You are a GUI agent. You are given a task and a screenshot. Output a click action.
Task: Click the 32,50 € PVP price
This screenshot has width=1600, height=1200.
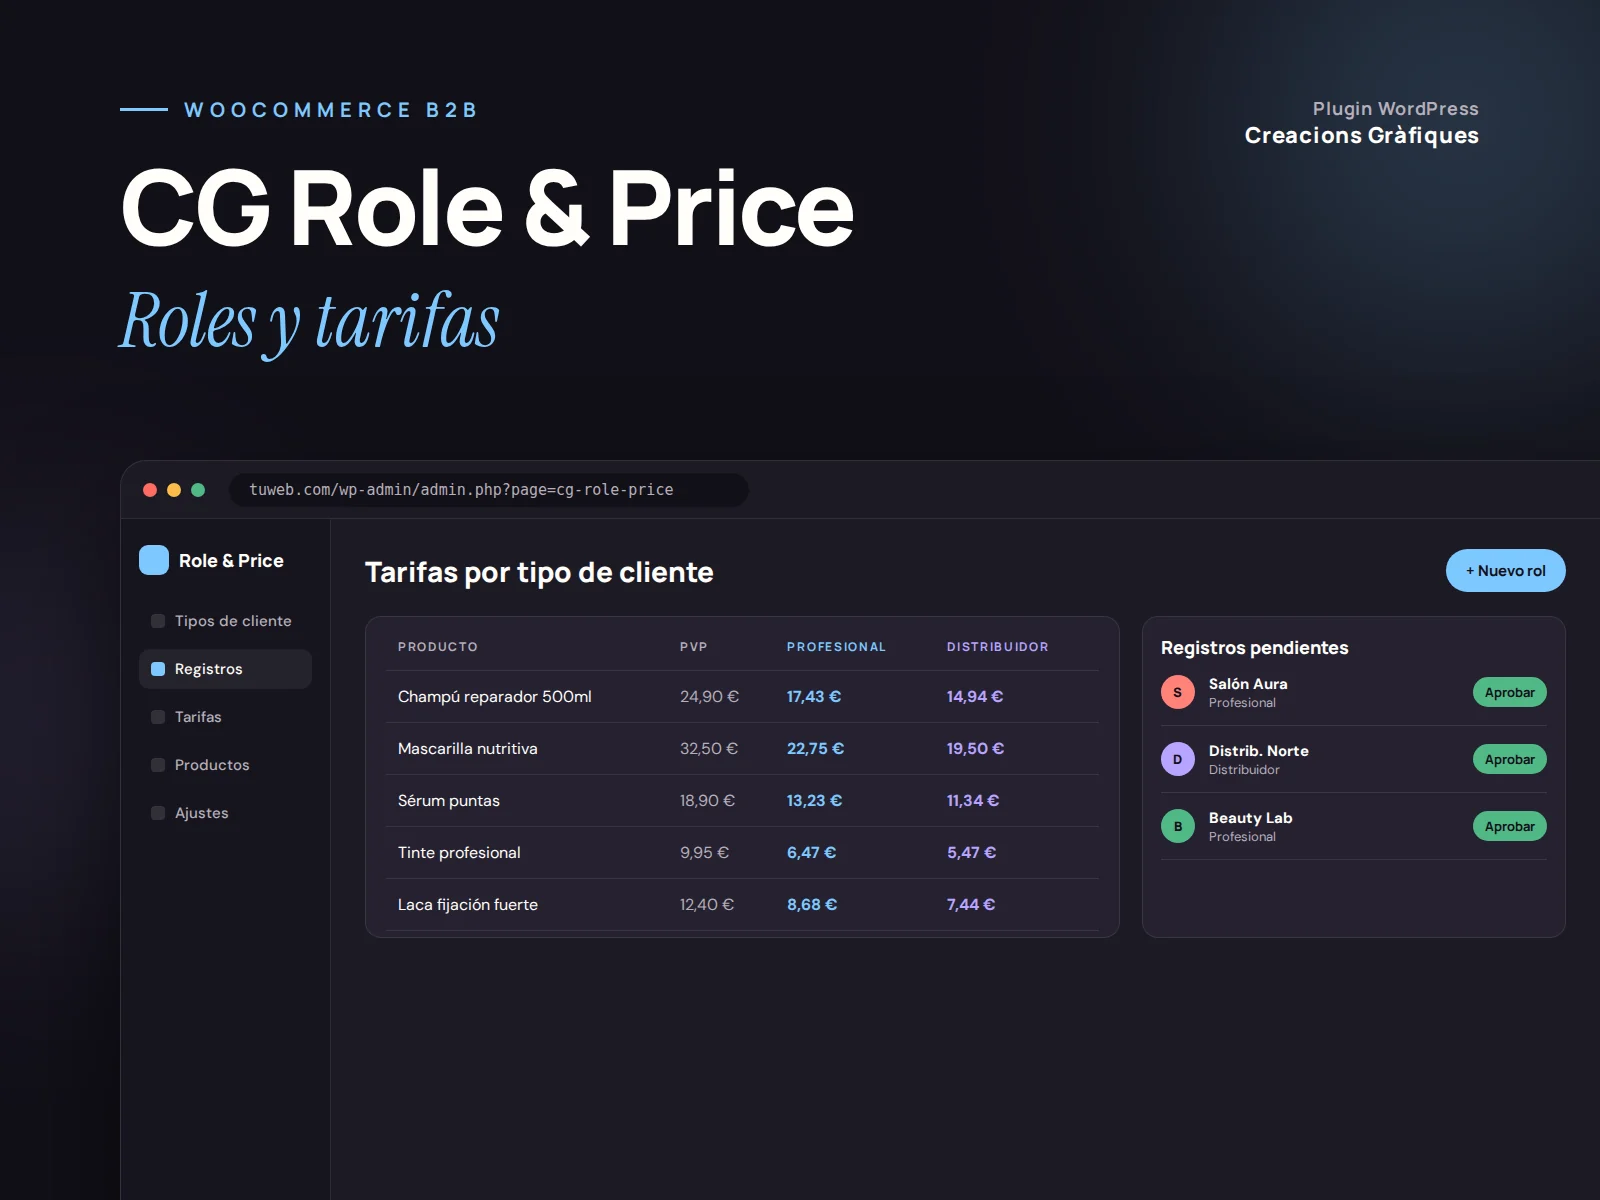709,749
